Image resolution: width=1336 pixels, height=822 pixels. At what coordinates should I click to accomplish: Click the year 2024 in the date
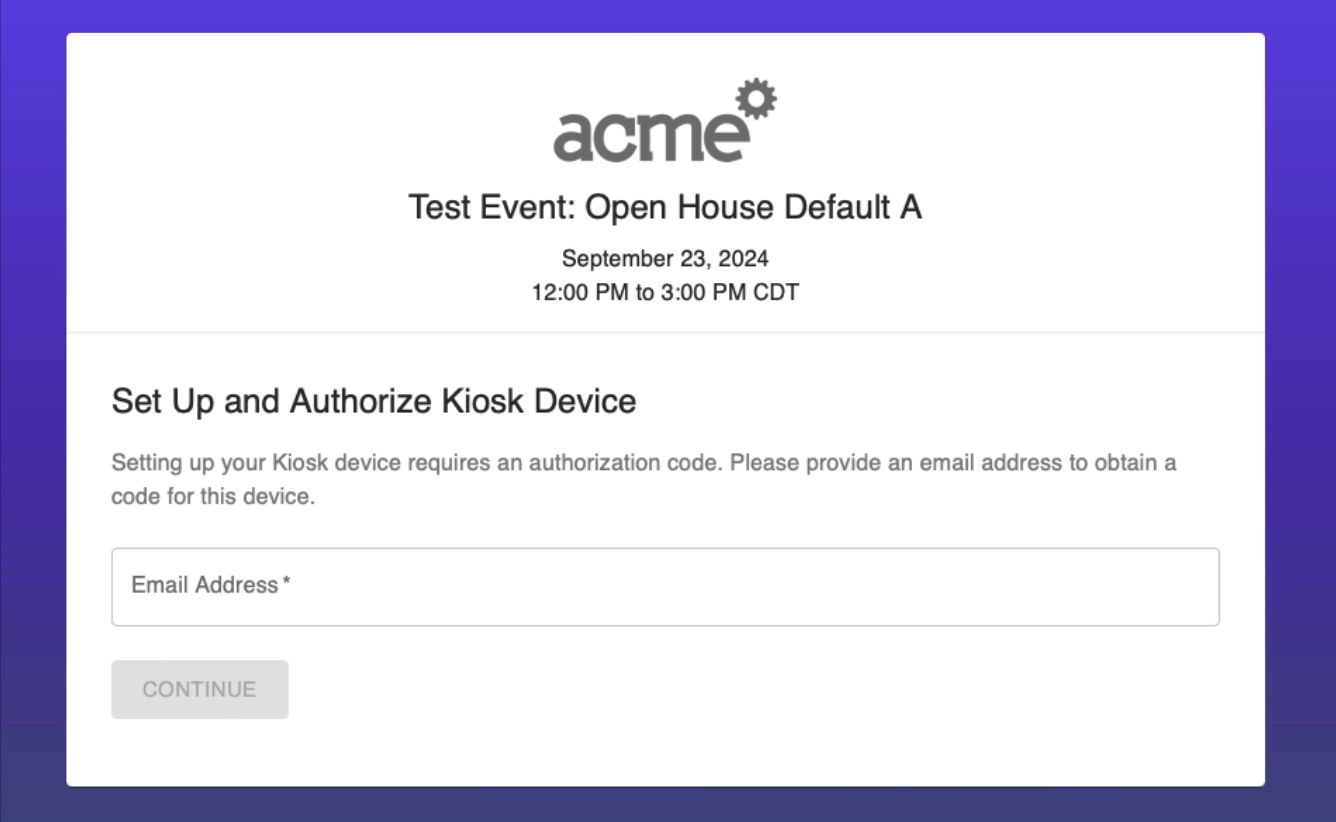click(745, 259)
